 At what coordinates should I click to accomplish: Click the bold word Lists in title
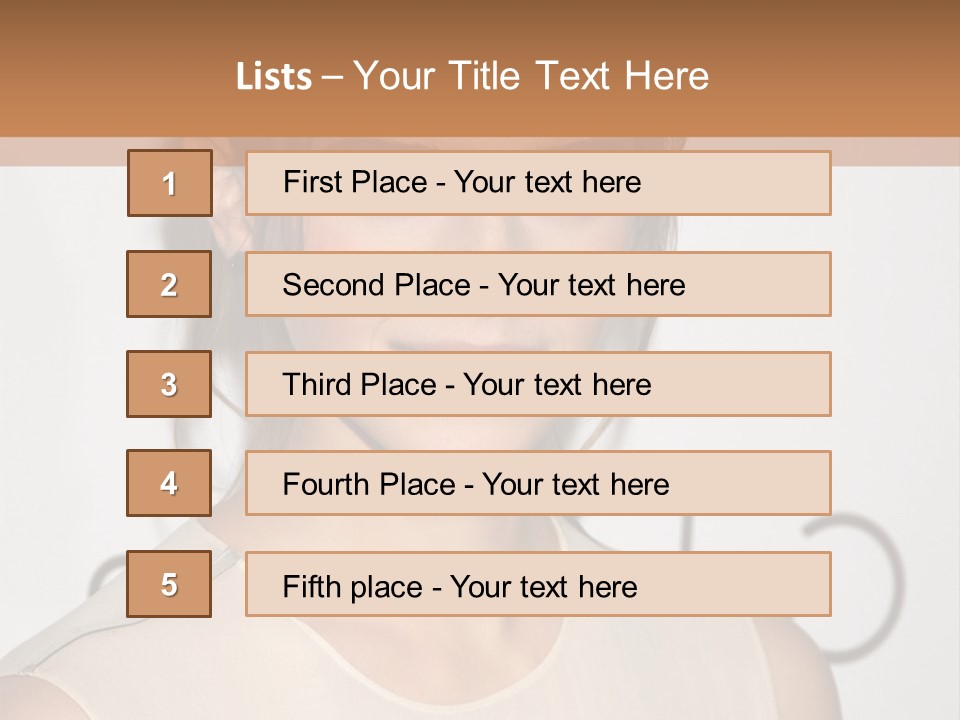click(x=274, y=76)
